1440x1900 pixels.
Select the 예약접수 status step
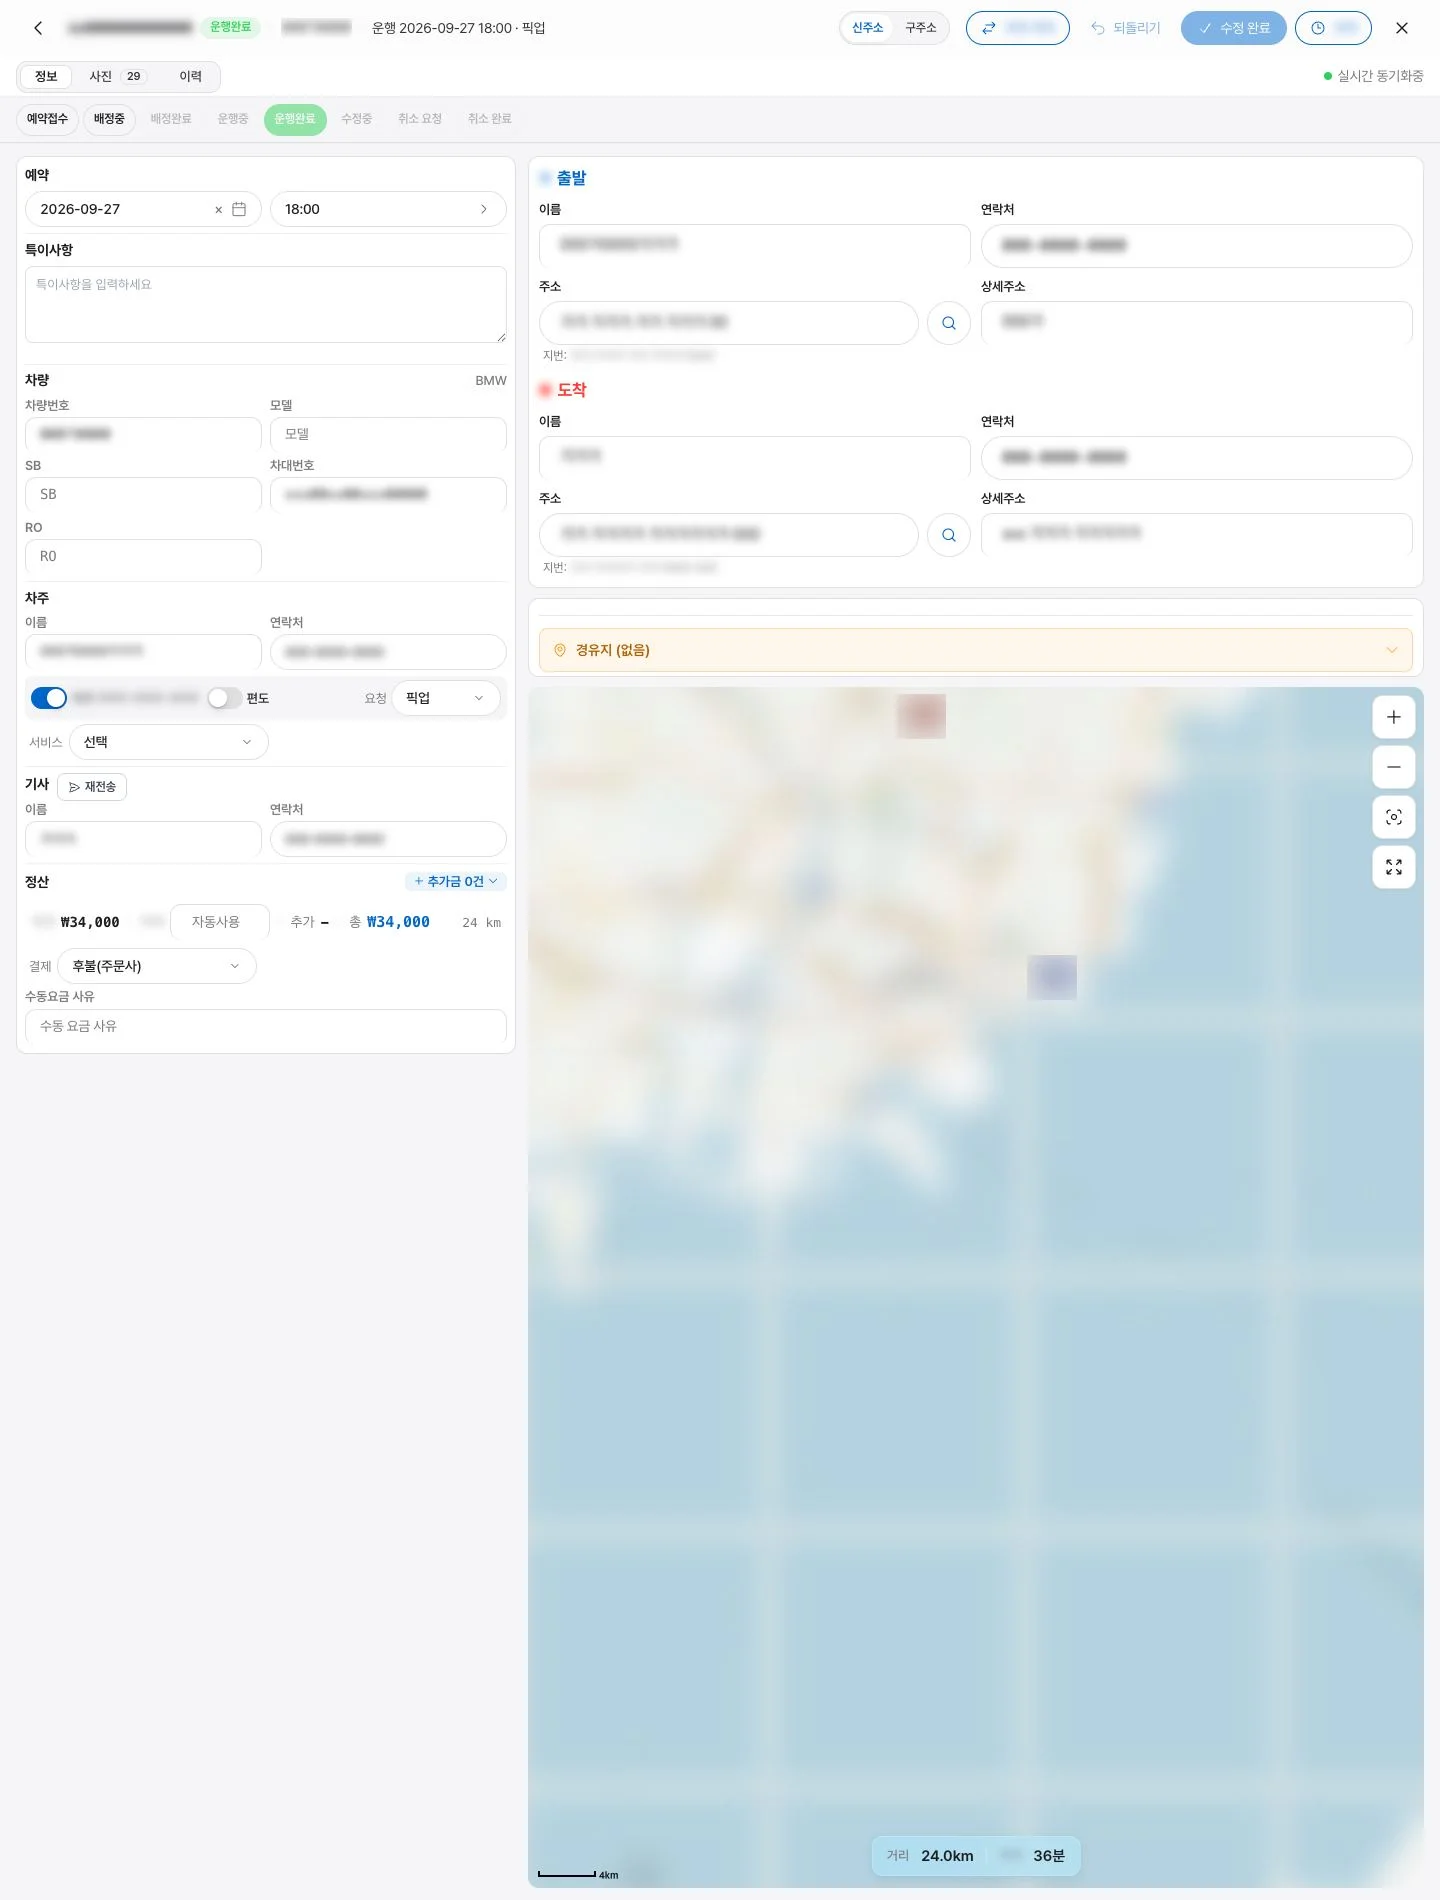point(47,119)
